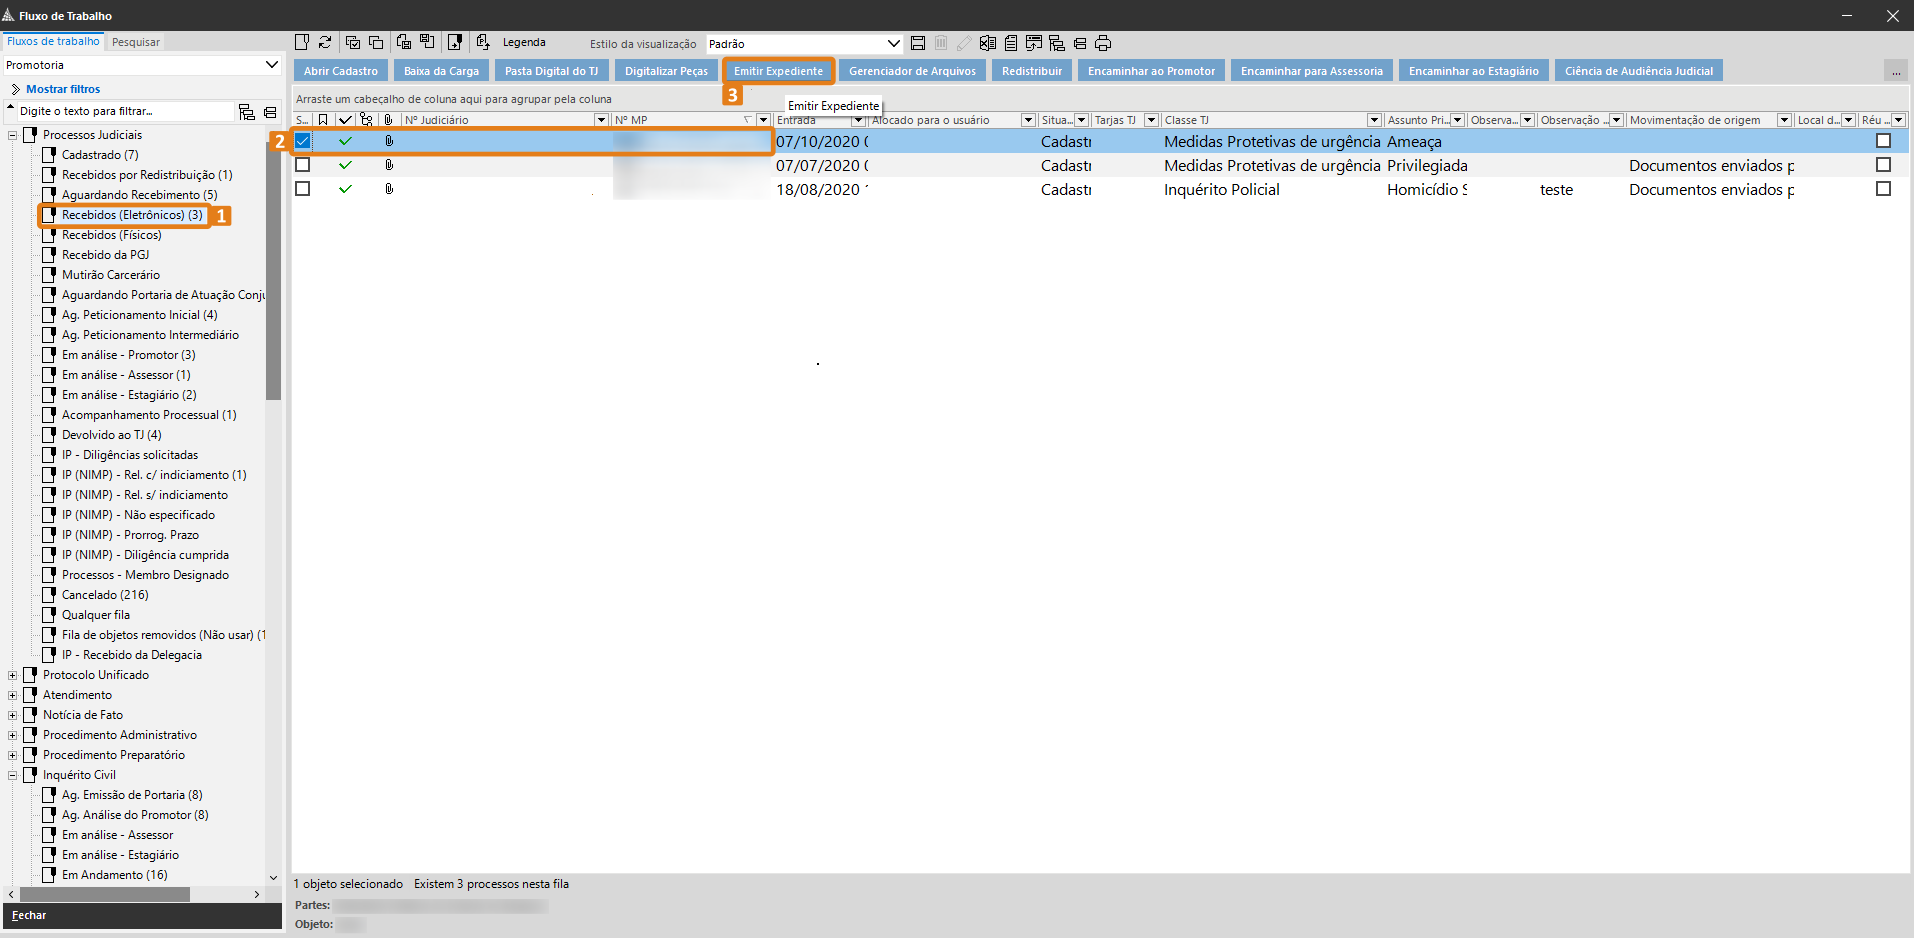Click the checkmark column header icon
The width and height of the screenshot is (1914, 938).
[345, 120]
